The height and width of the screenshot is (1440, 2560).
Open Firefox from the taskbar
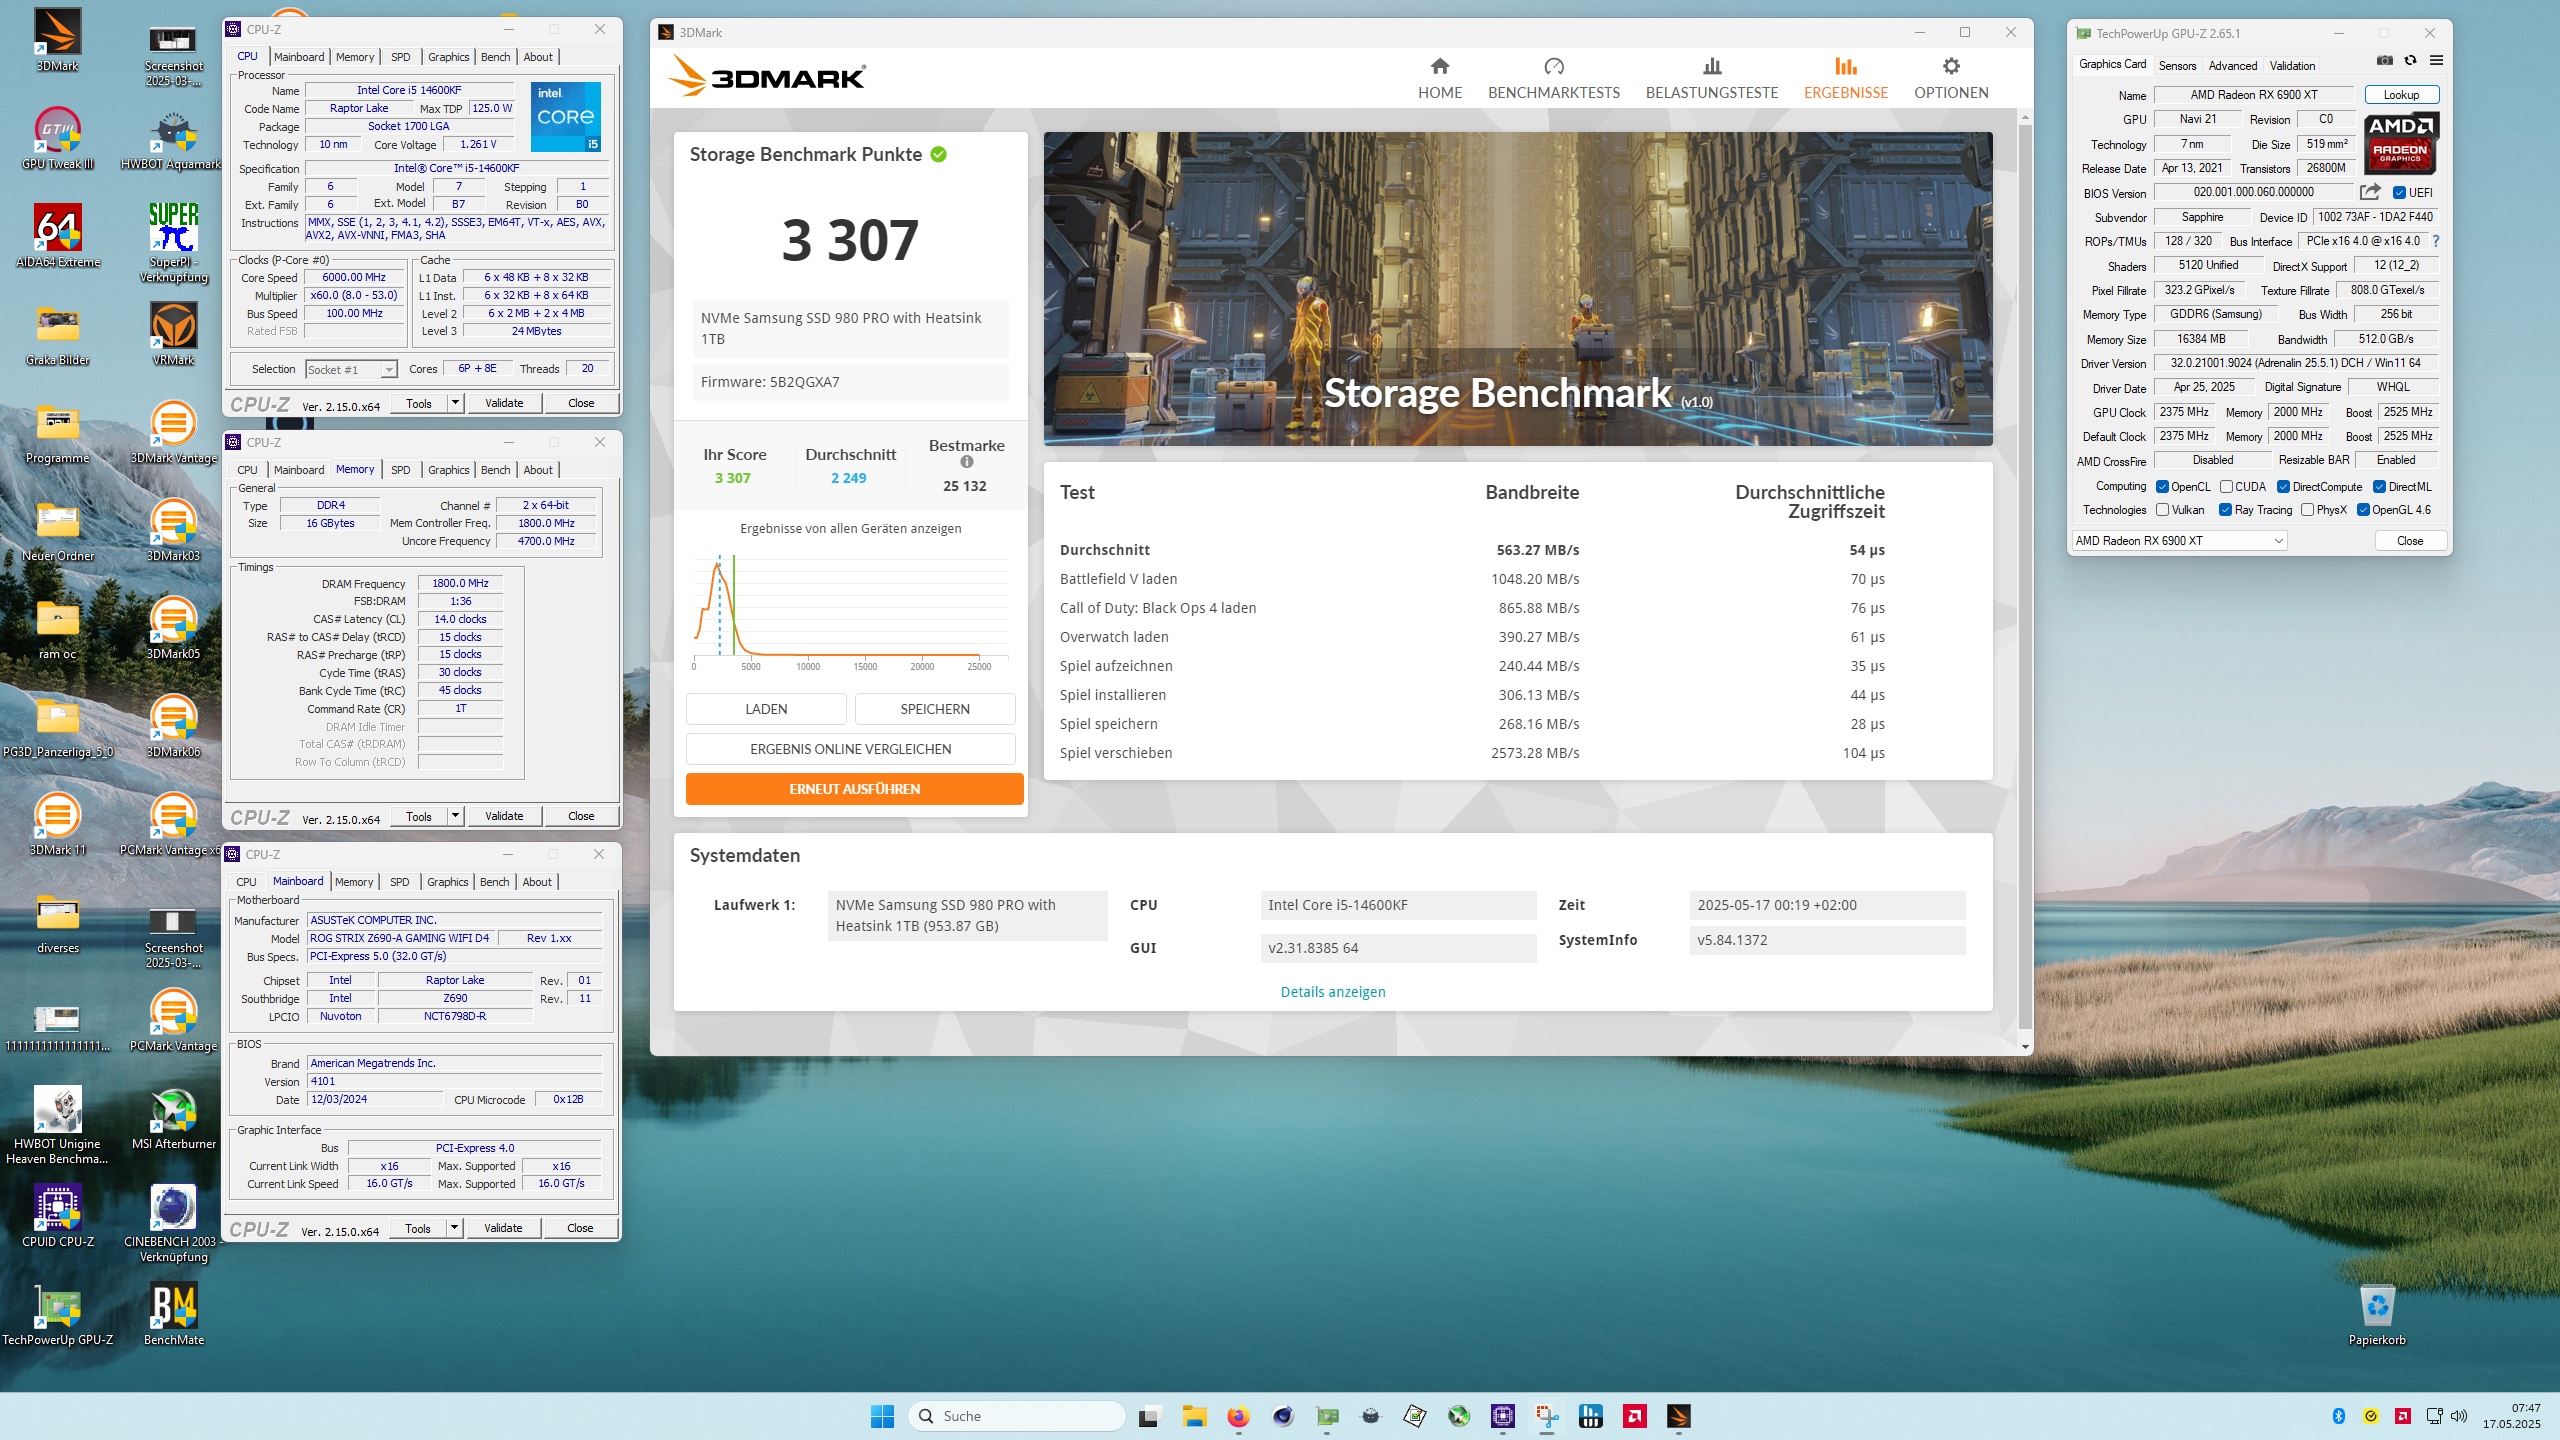click(1238, 1416)
